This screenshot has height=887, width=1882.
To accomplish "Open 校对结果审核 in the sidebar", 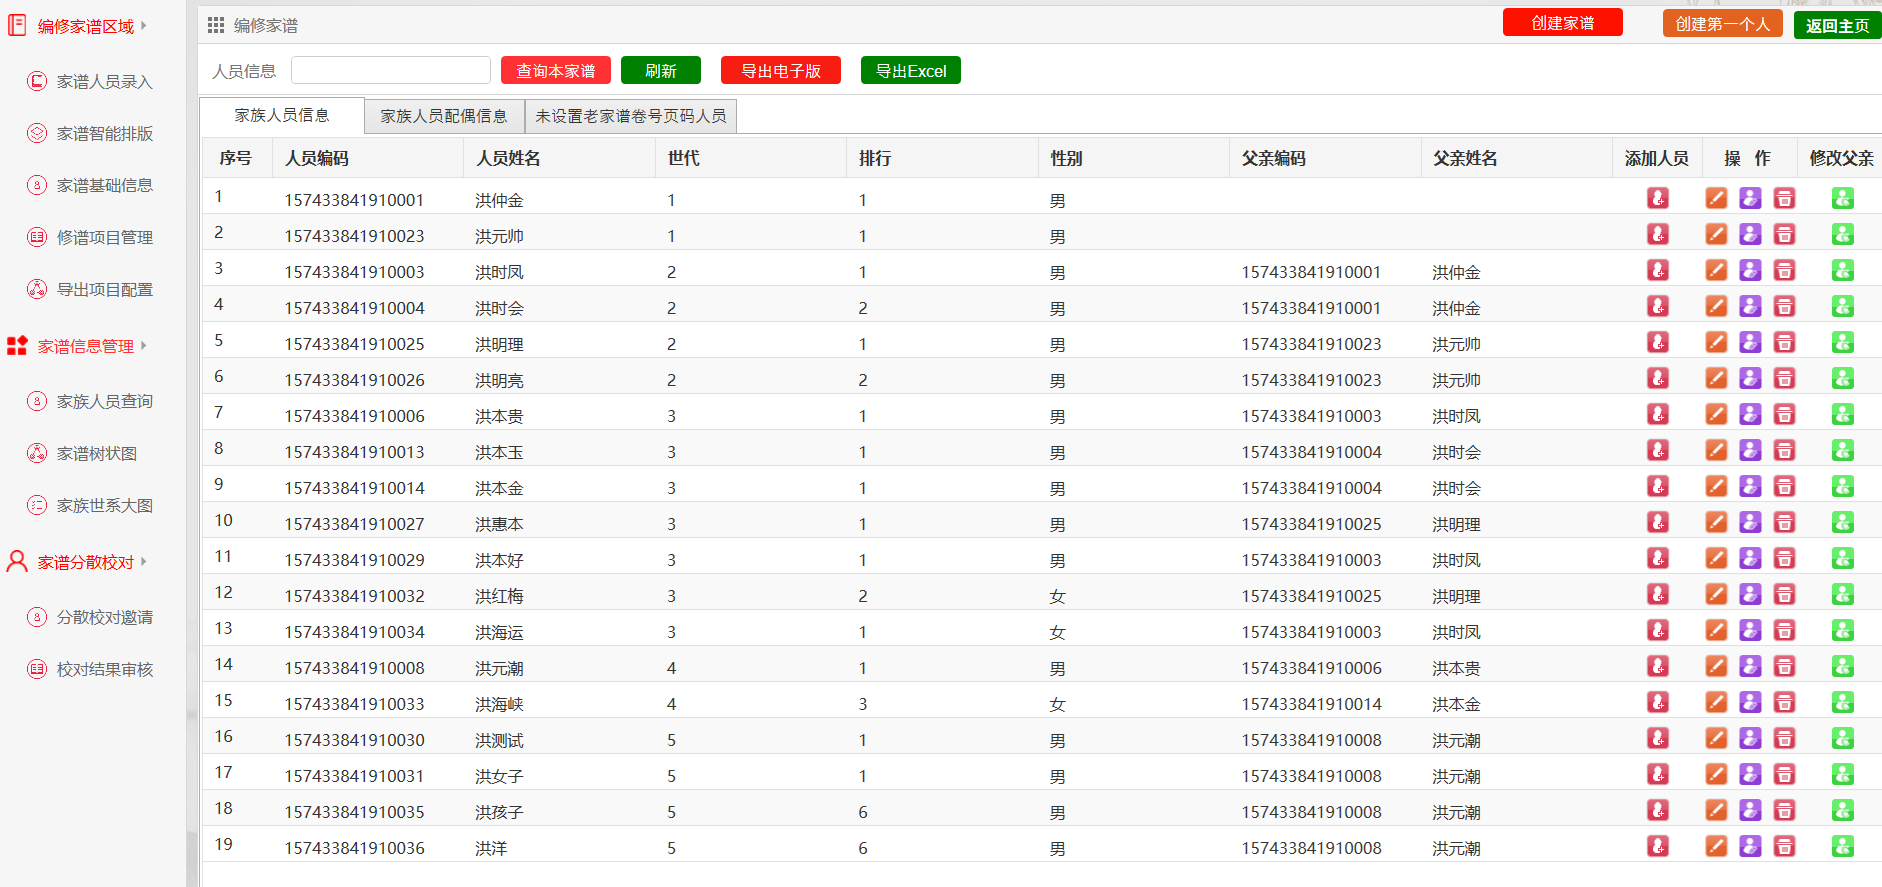I will (105, 670).
